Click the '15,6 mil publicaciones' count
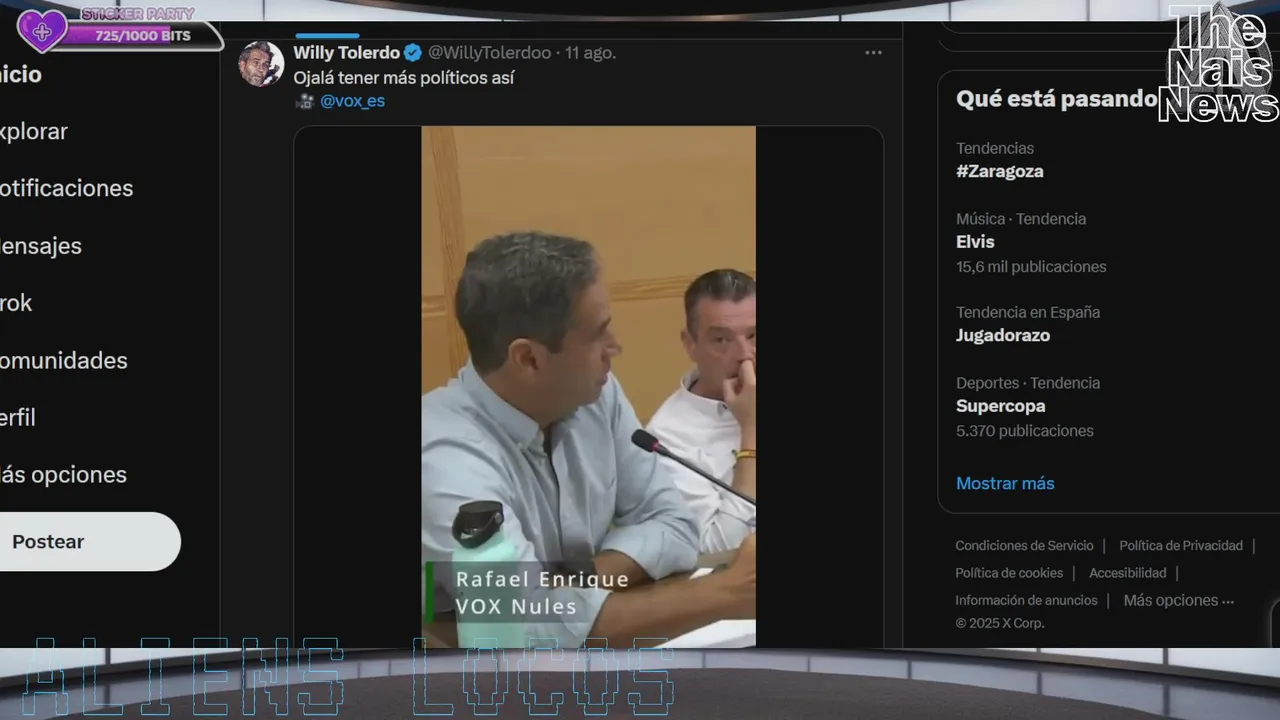The height and width of the screenshot is (720, 1280). [1031, 267]
